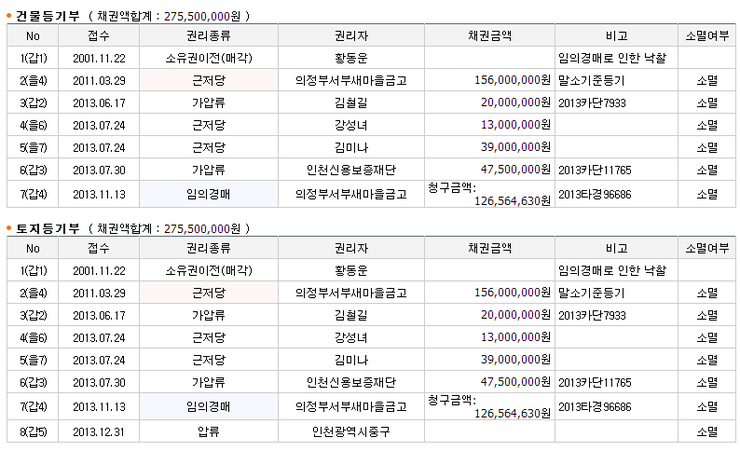Click 임의경매 in the 토지등기부 table

(209, 406)
